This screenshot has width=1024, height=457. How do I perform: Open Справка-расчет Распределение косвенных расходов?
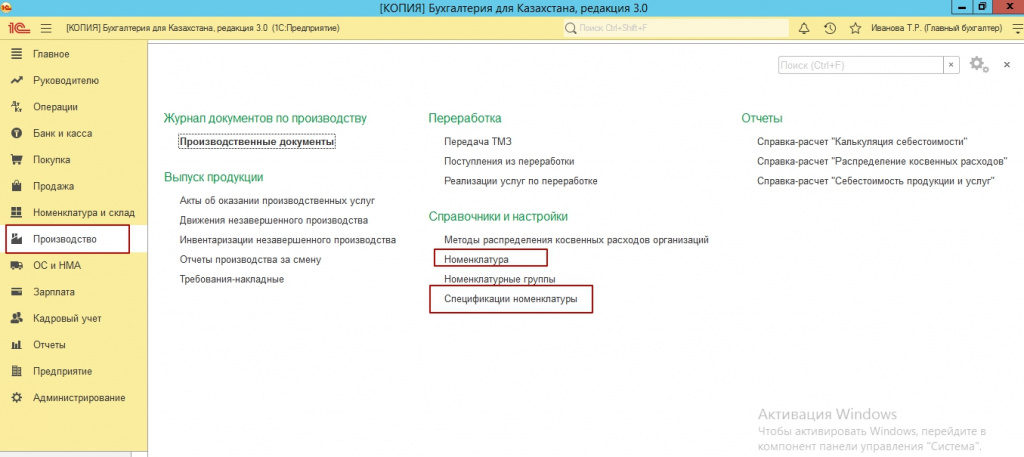coord(882,161)
